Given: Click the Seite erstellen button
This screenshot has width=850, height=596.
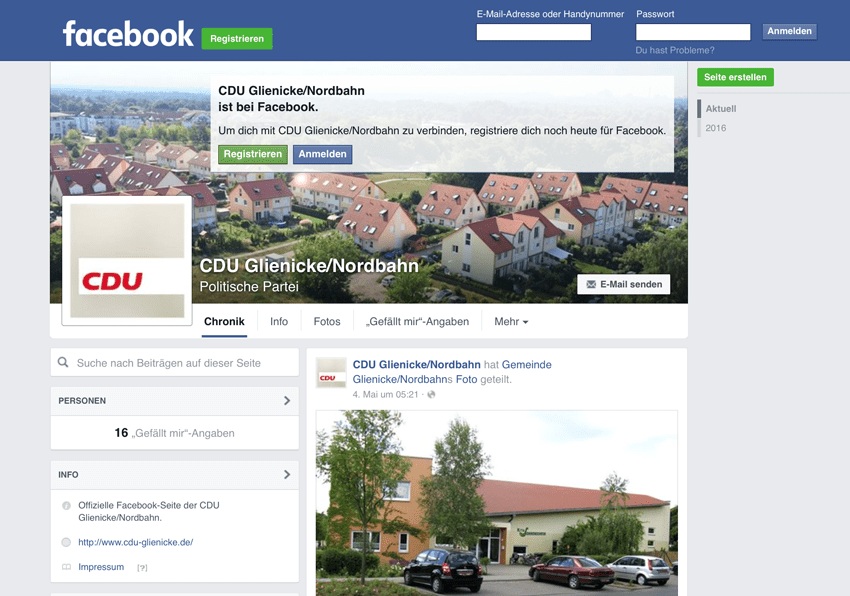Looking at the screenshot, I should click(x=735, y=77).
